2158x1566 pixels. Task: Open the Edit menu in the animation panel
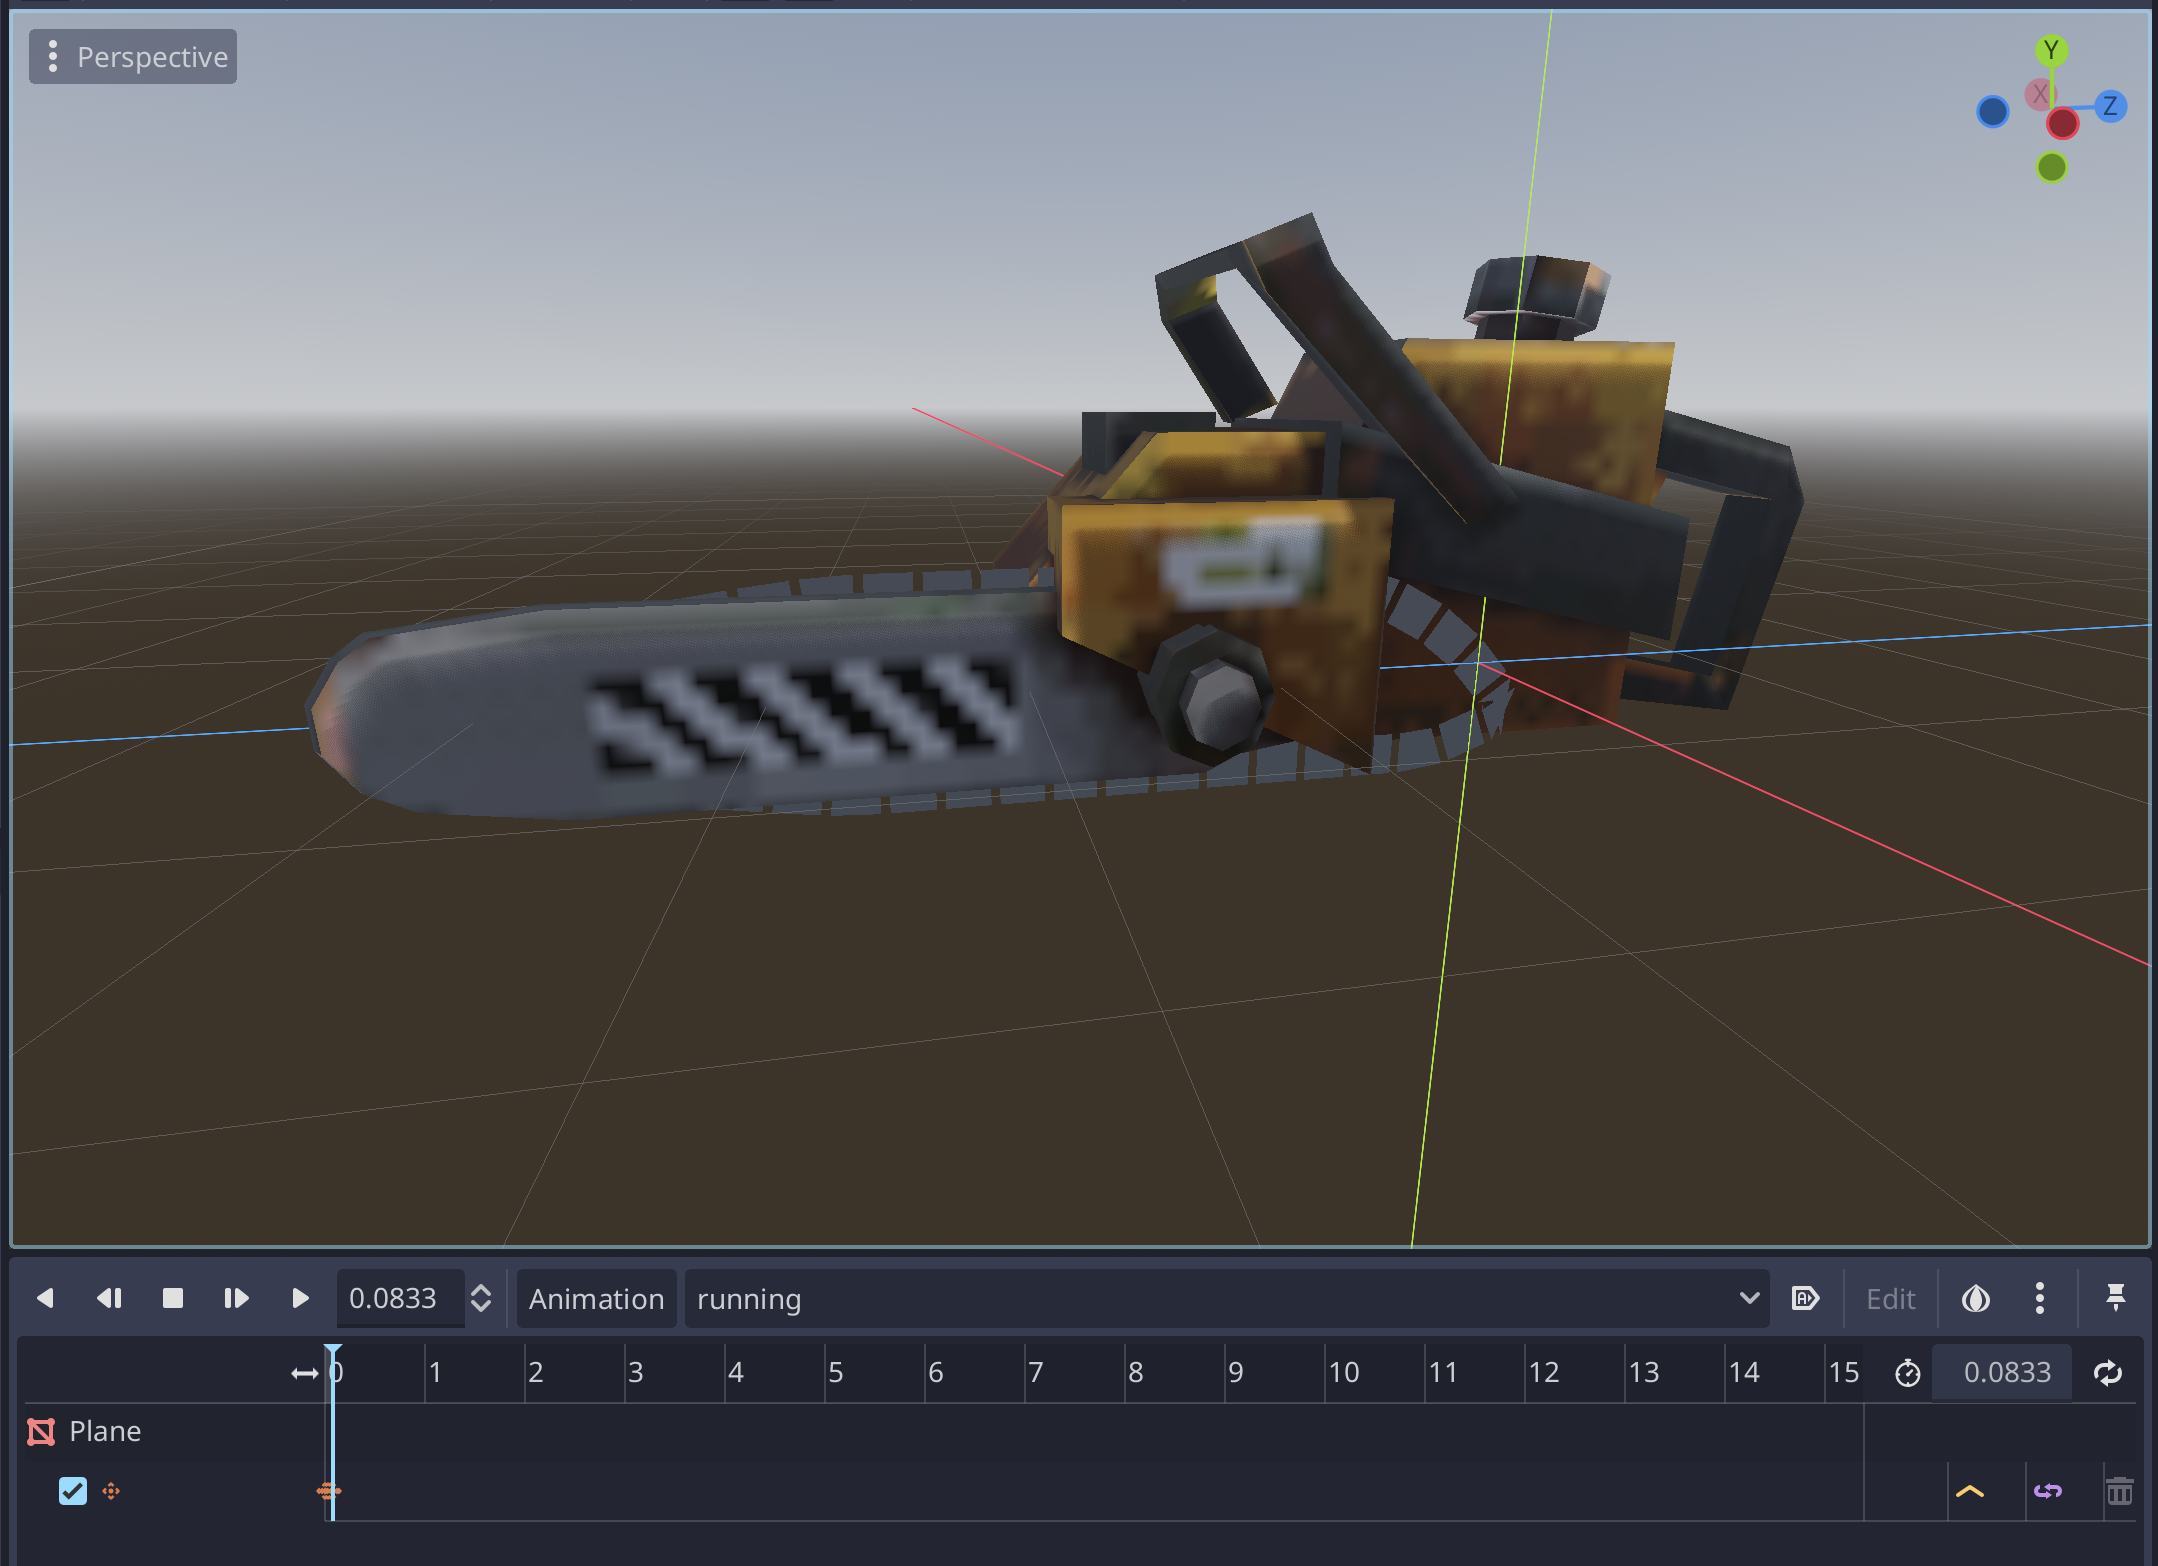(x=1890, y=1298)
